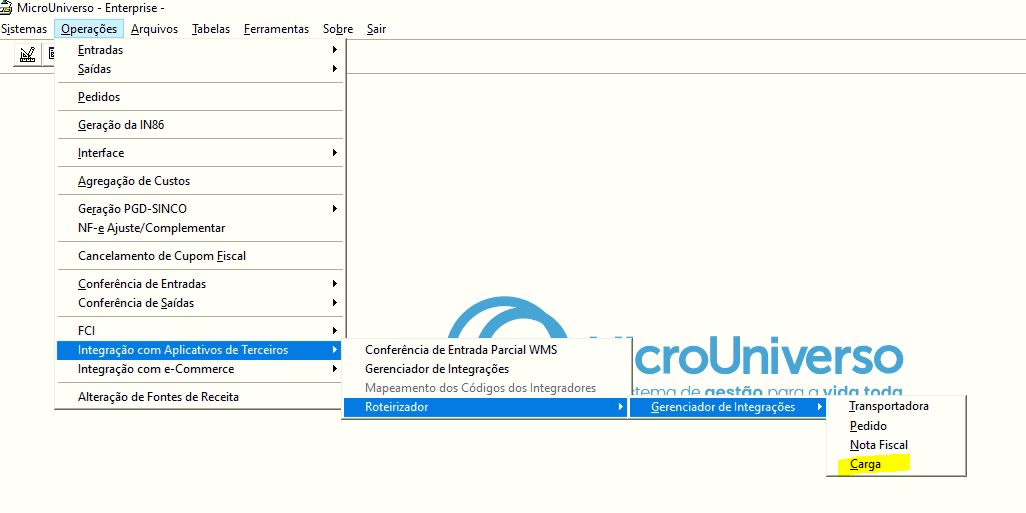
Task: Open the Arquivos menu
Action: (x=154, y=29)
